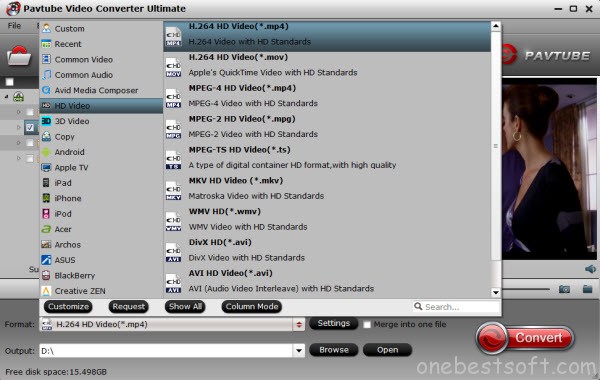Viewport: 600px width, 380px height.
Task: Click the Request button
Action: (129, 307)
